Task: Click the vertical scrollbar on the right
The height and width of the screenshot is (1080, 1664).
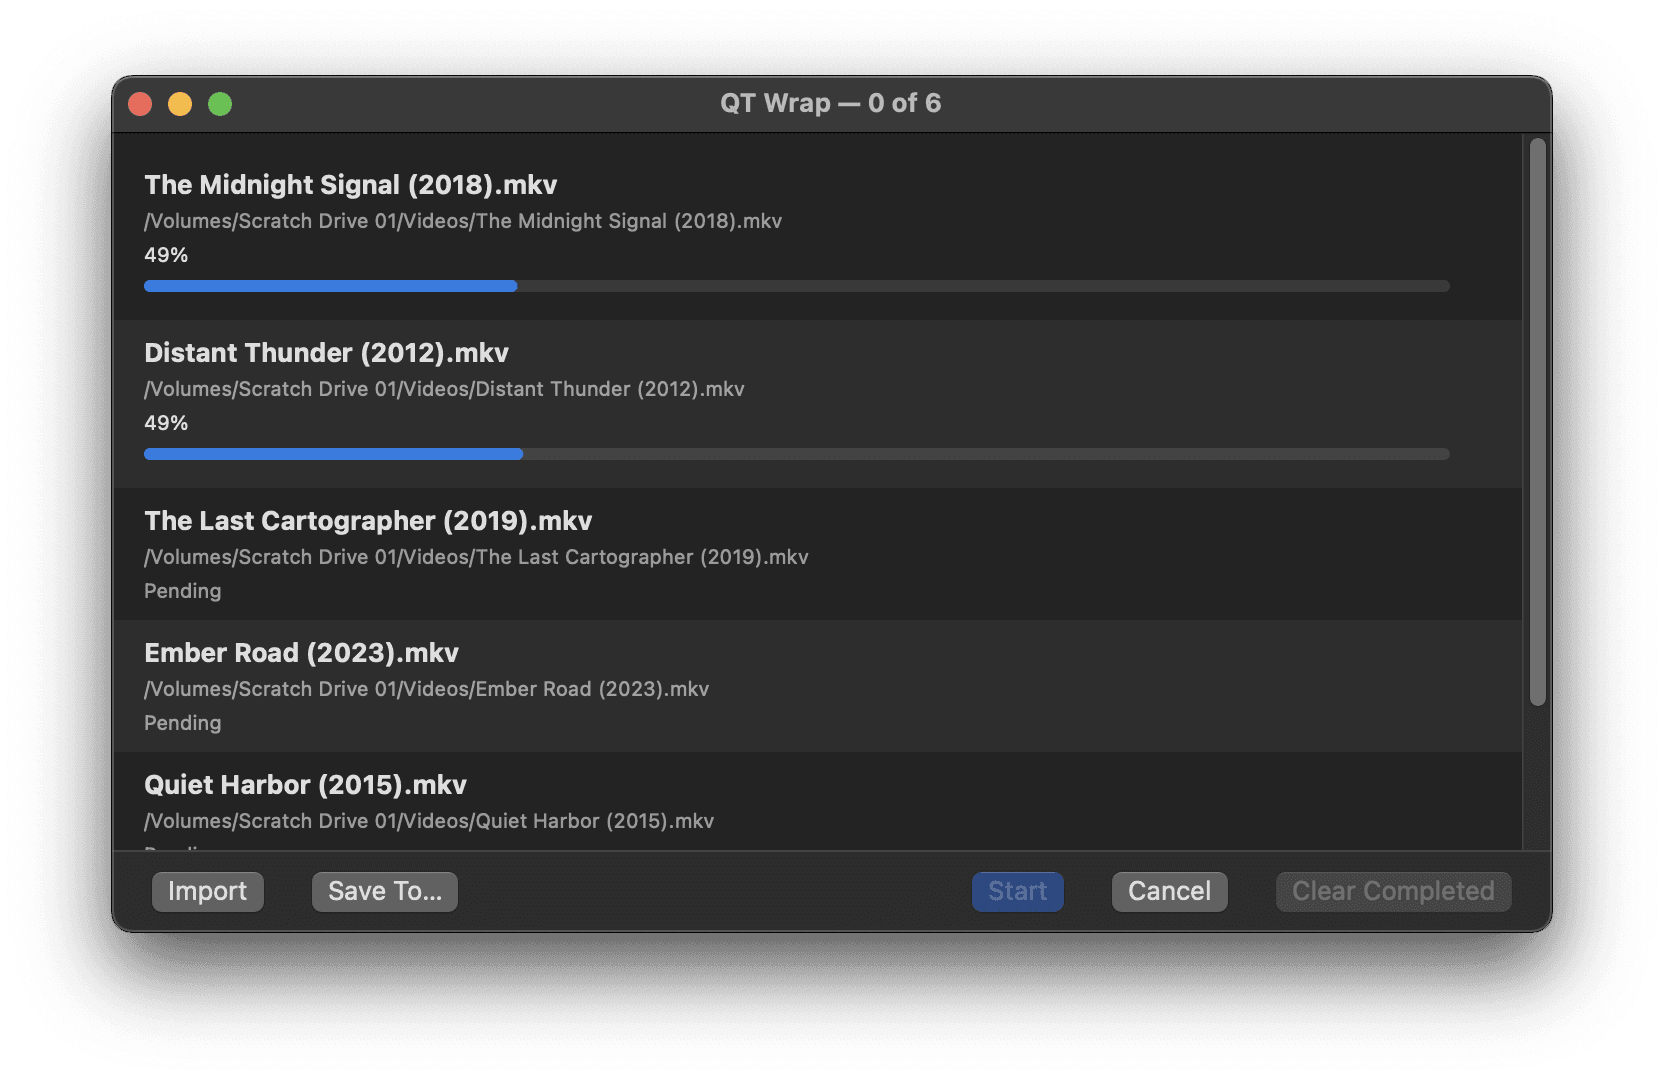Action: pyautogui.click(x=1535, y=420)
